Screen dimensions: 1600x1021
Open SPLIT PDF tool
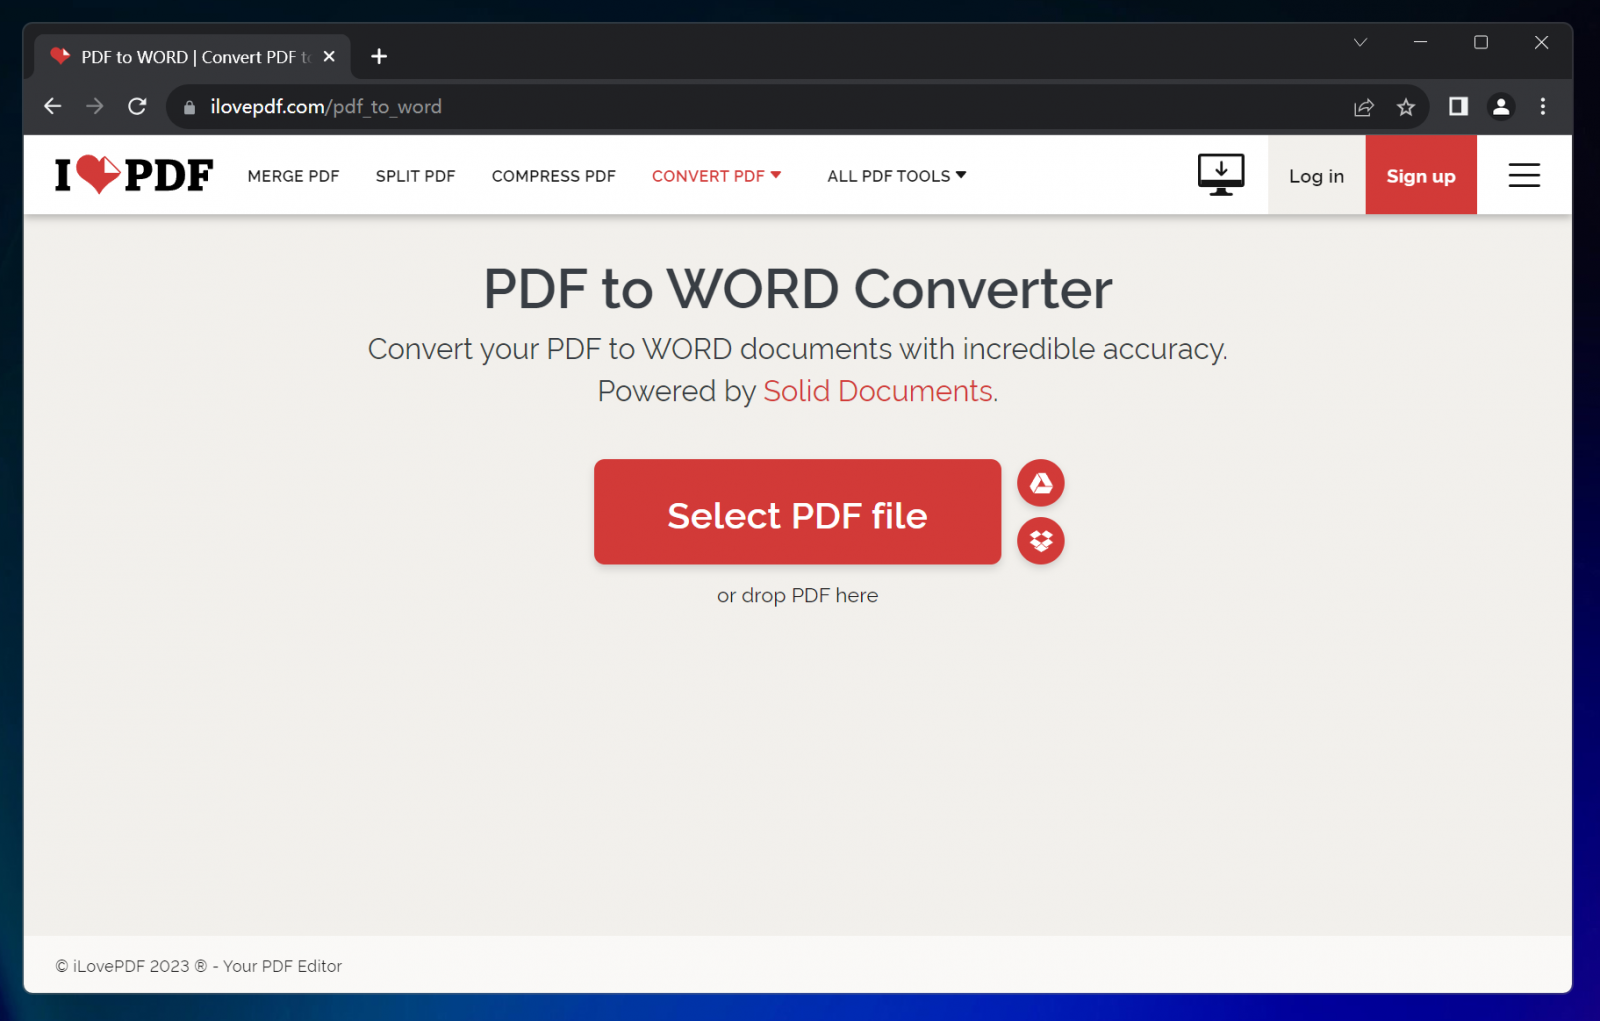pyautogui.click(x=415, y=176)
